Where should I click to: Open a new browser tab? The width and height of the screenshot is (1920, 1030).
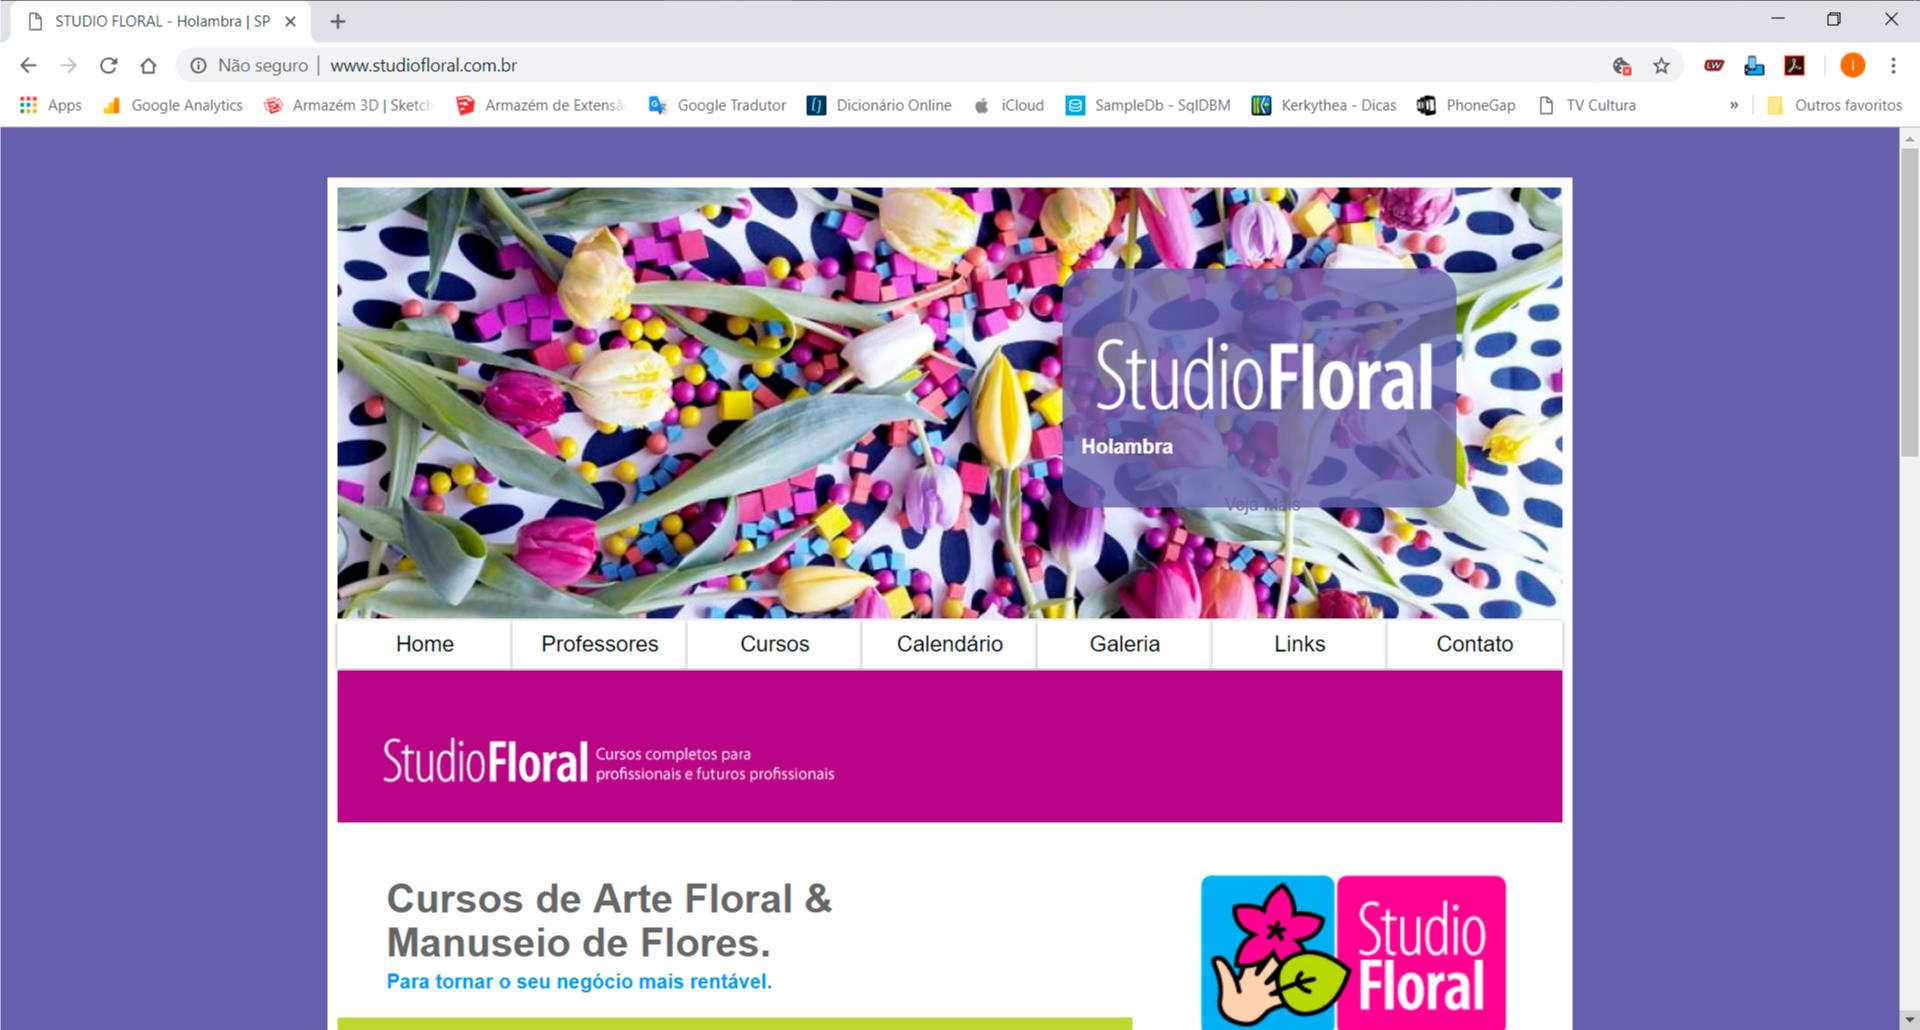coord(338,21)
